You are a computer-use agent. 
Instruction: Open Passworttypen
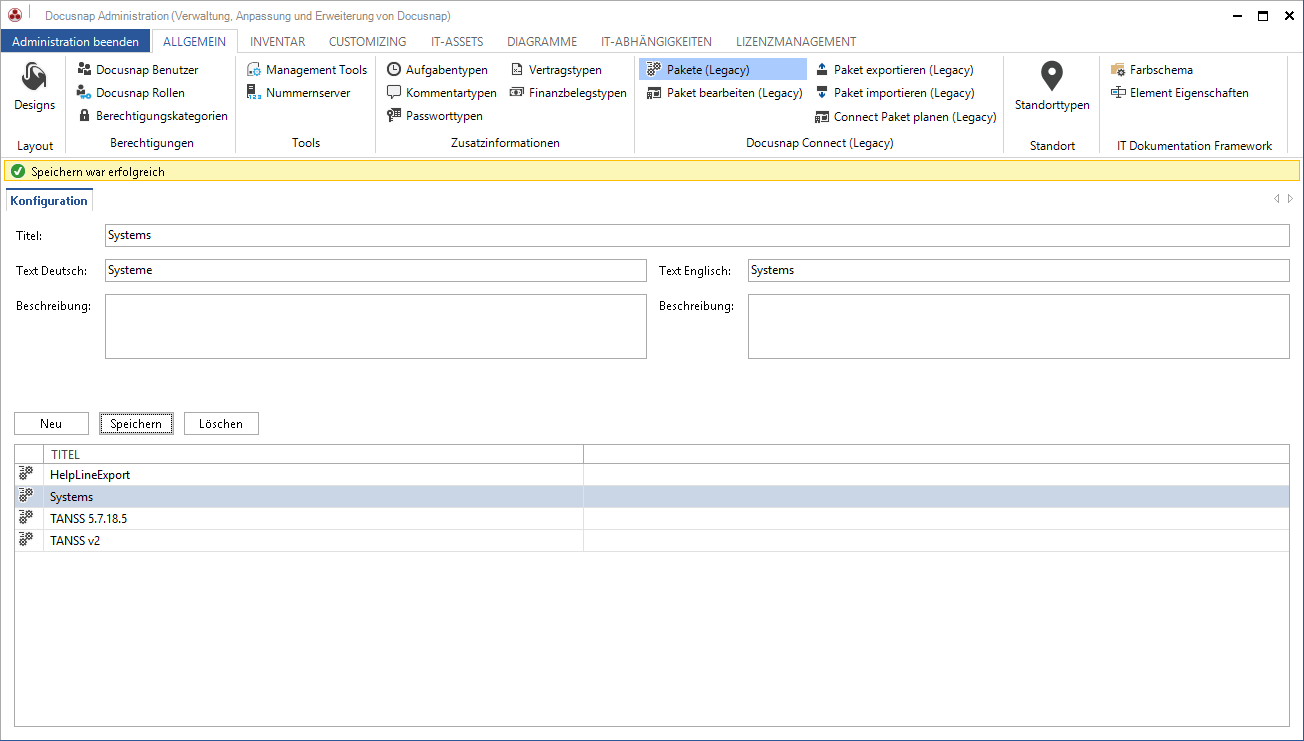[x=435, y=116]
